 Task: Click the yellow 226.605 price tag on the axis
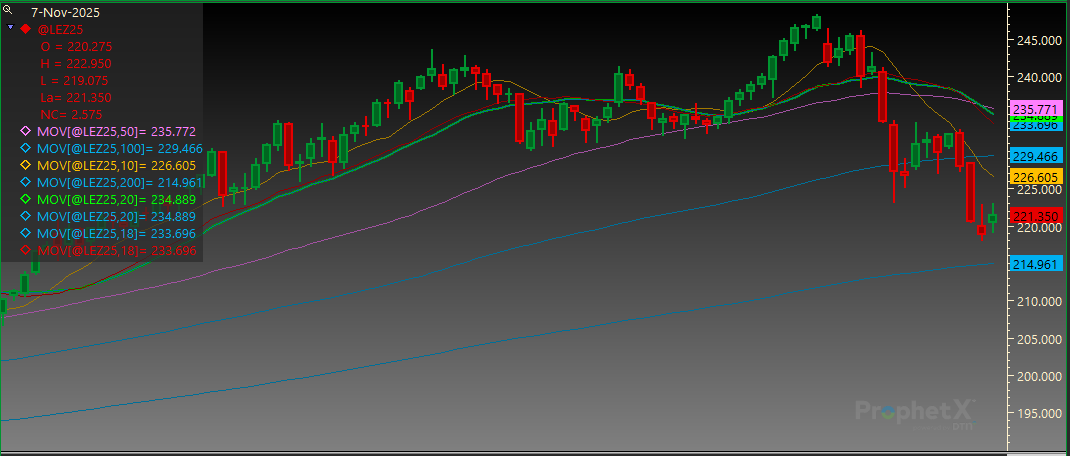click(1036, 176)
